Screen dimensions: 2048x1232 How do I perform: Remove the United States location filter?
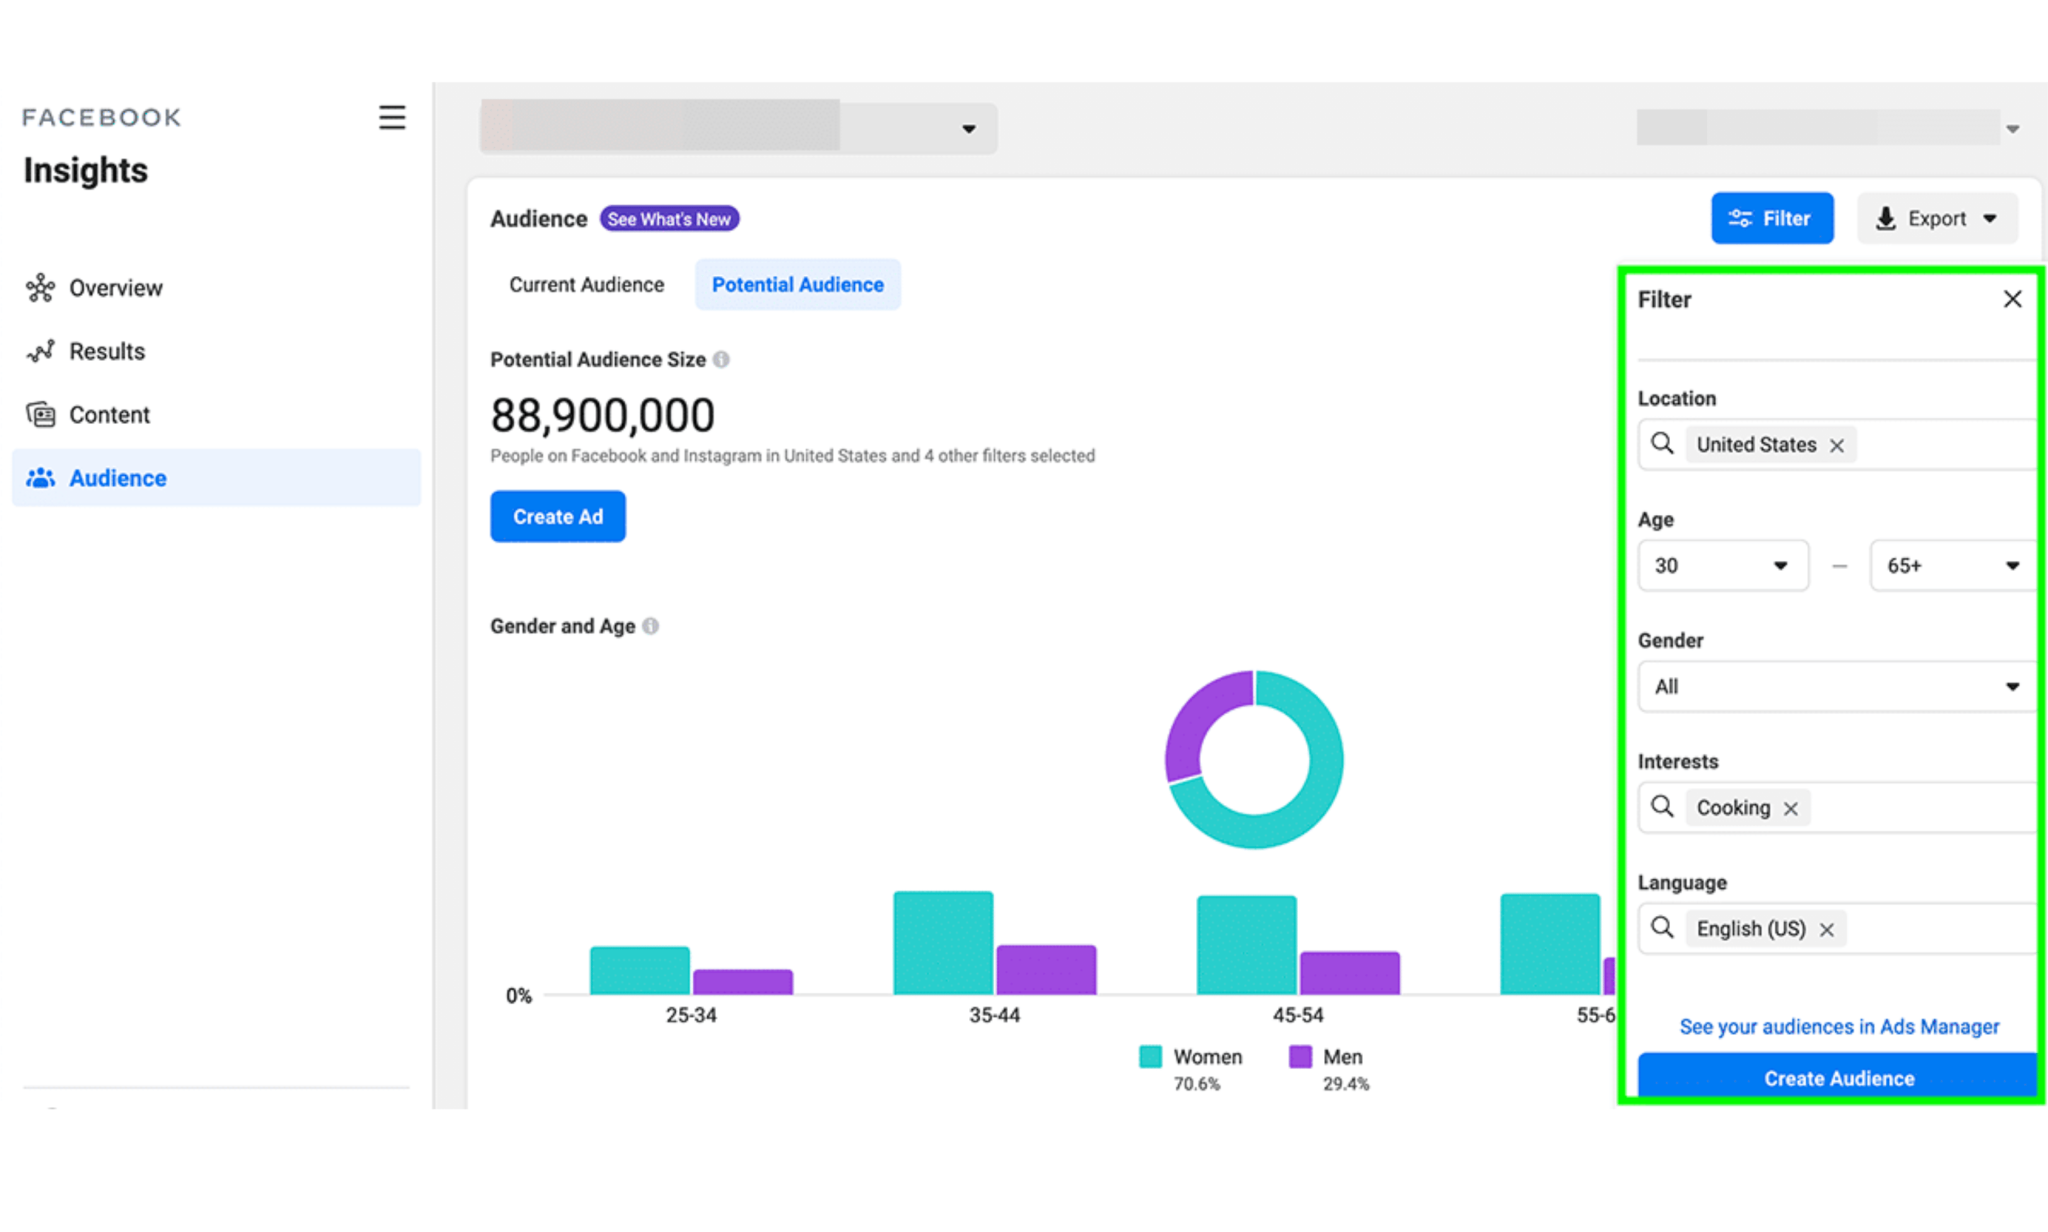click(1837, 444)
